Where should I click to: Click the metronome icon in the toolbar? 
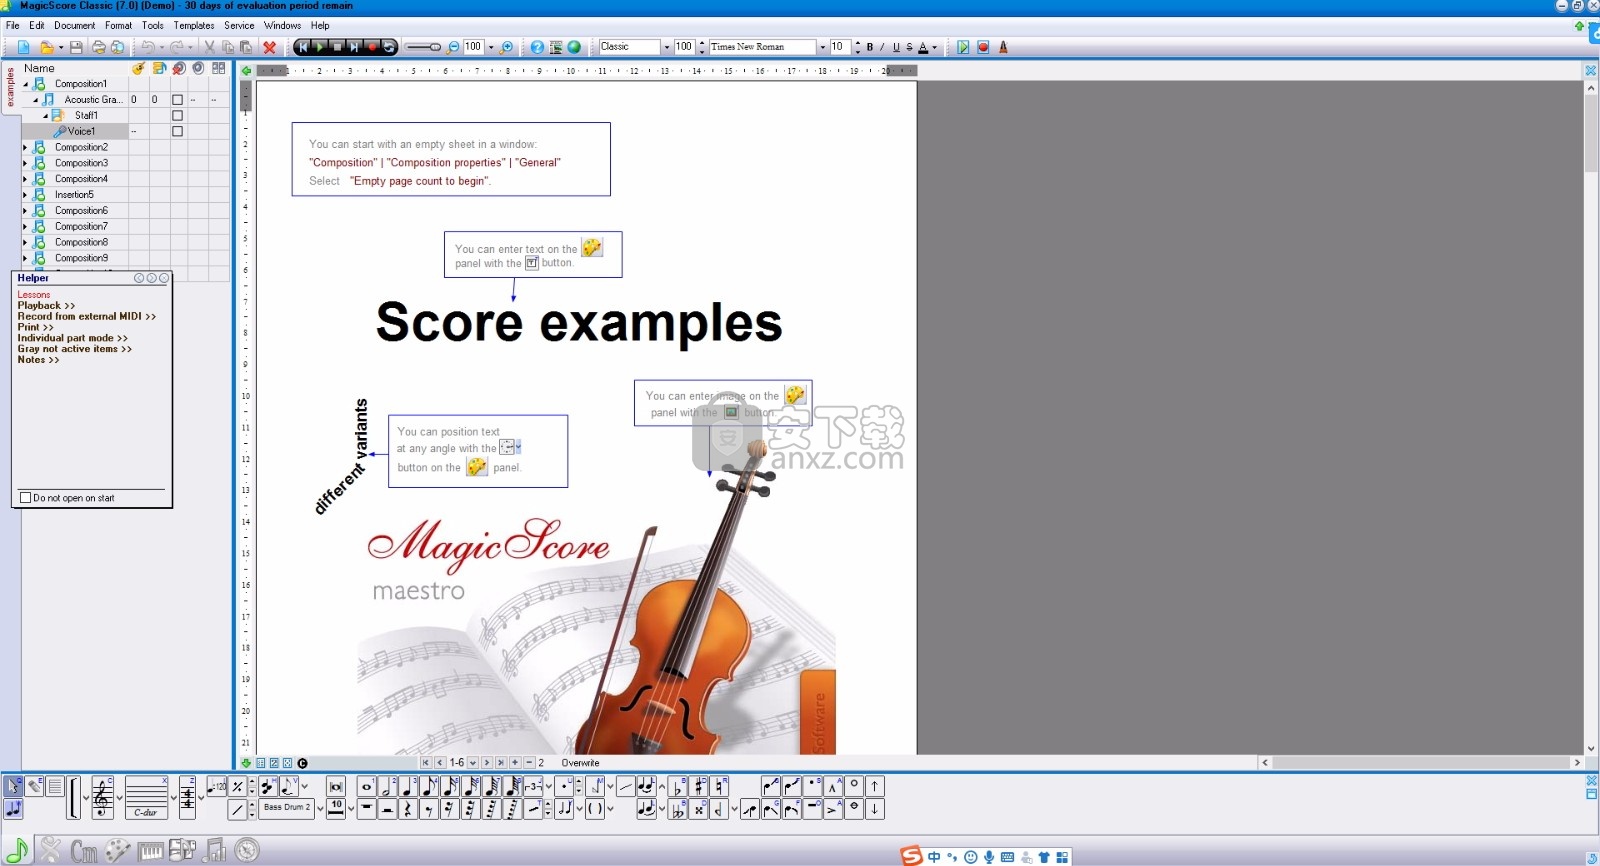pos(1003,47)
